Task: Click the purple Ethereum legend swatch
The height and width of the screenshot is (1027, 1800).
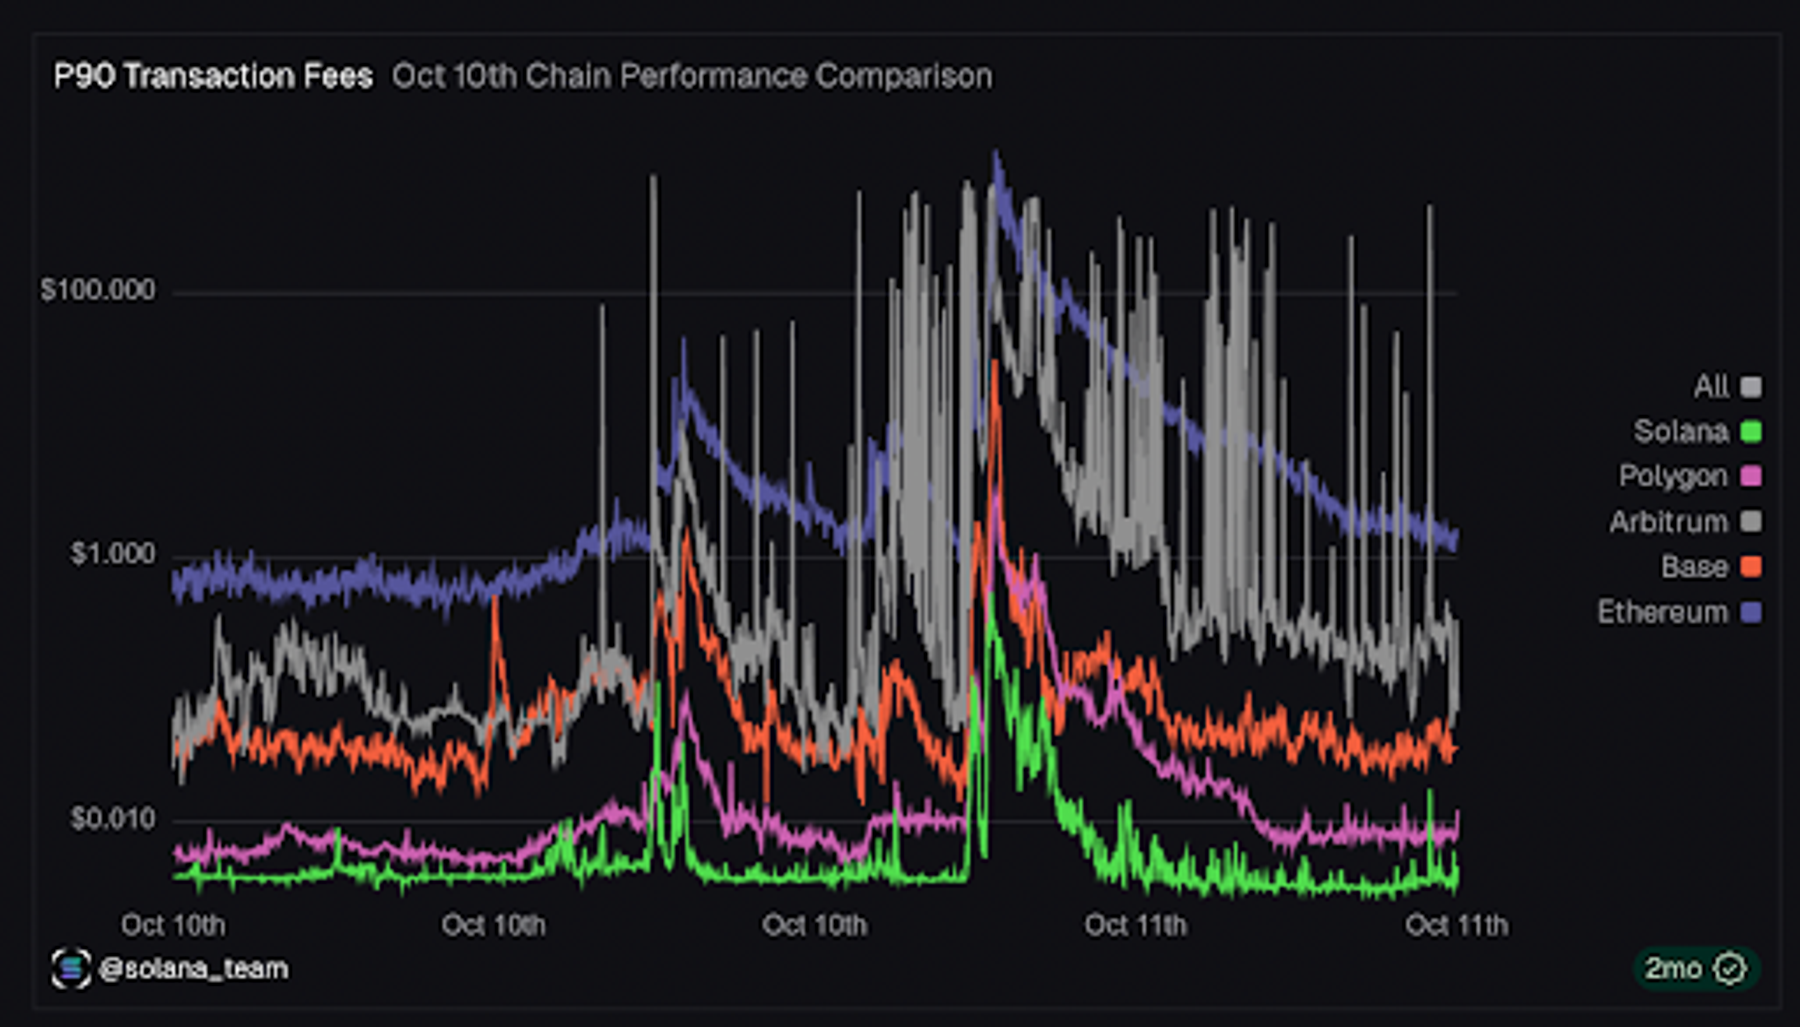Action: click(1751, 612)
